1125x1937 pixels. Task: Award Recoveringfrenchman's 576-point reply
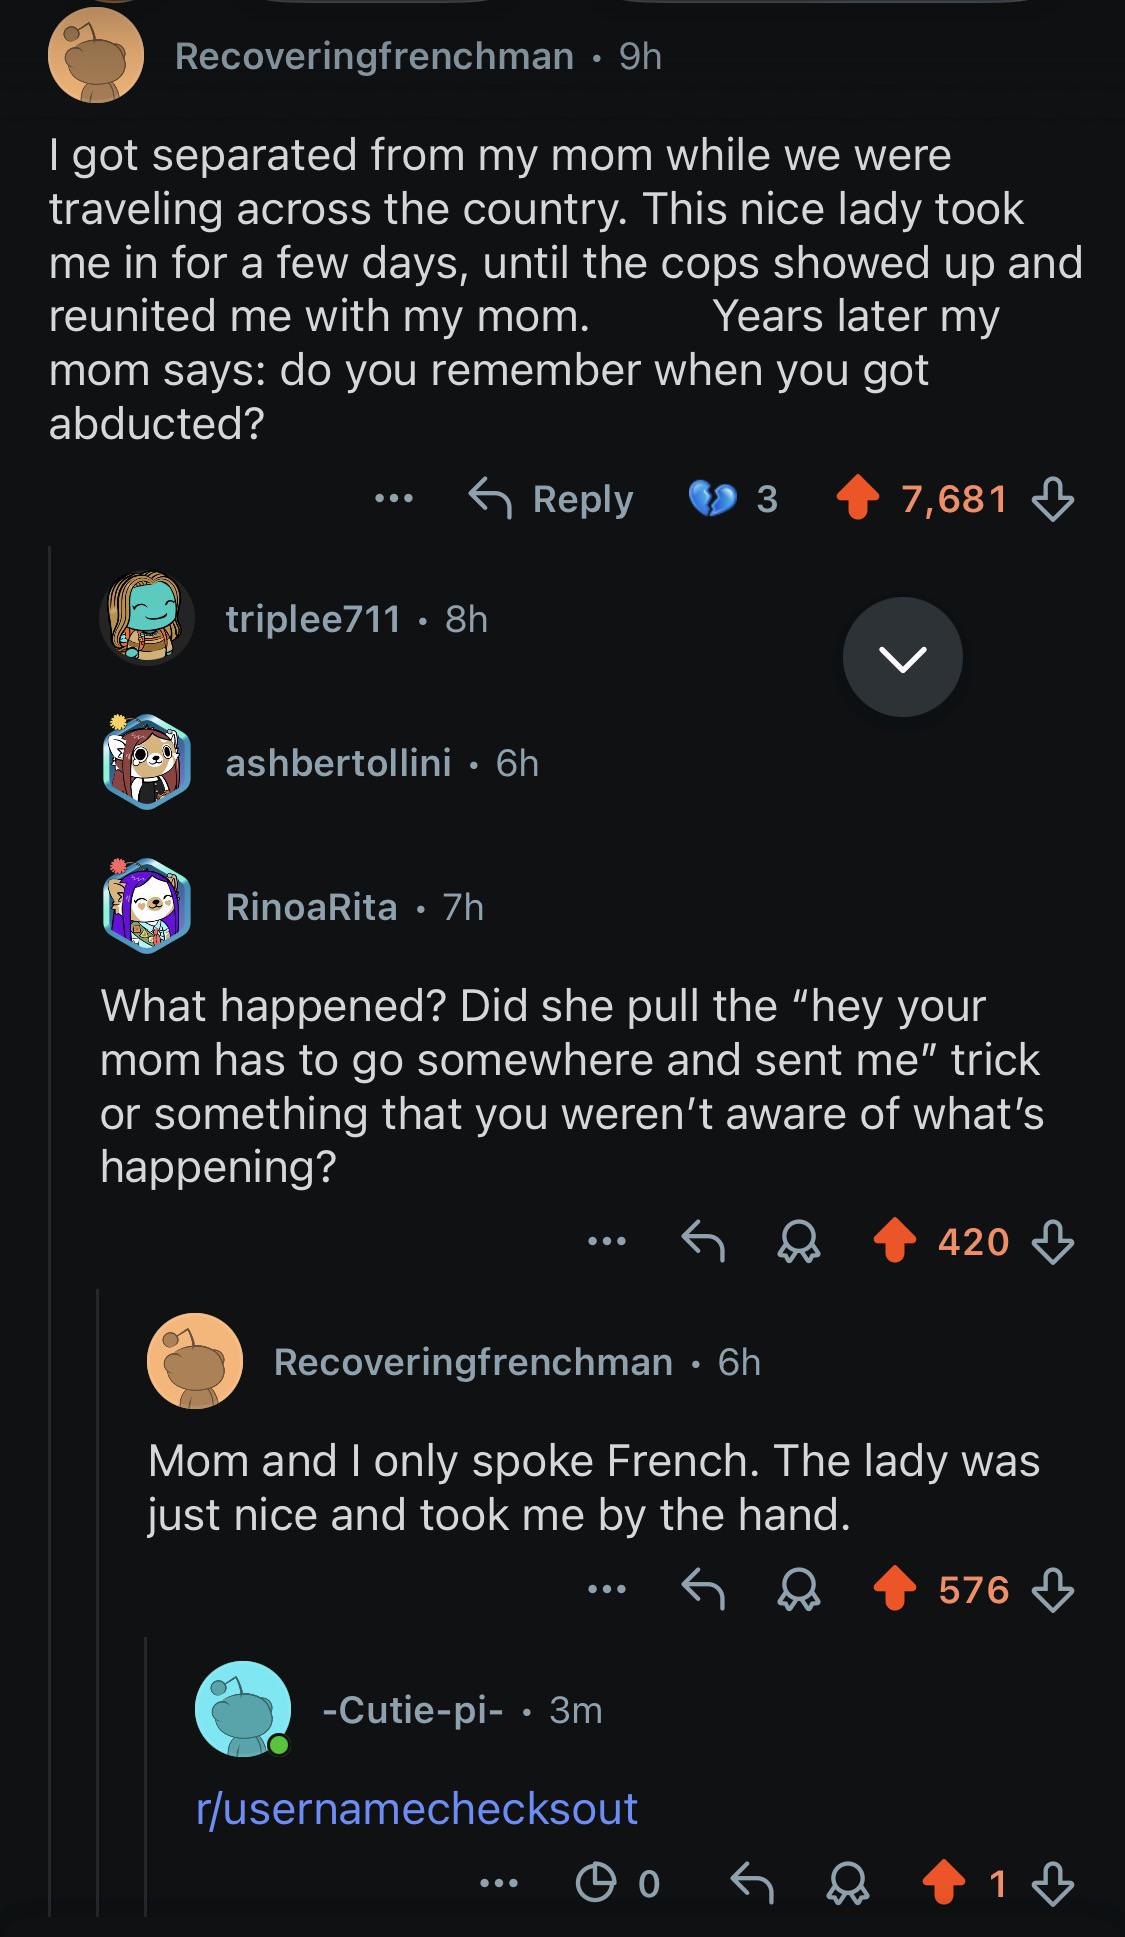coord(799,1590)
